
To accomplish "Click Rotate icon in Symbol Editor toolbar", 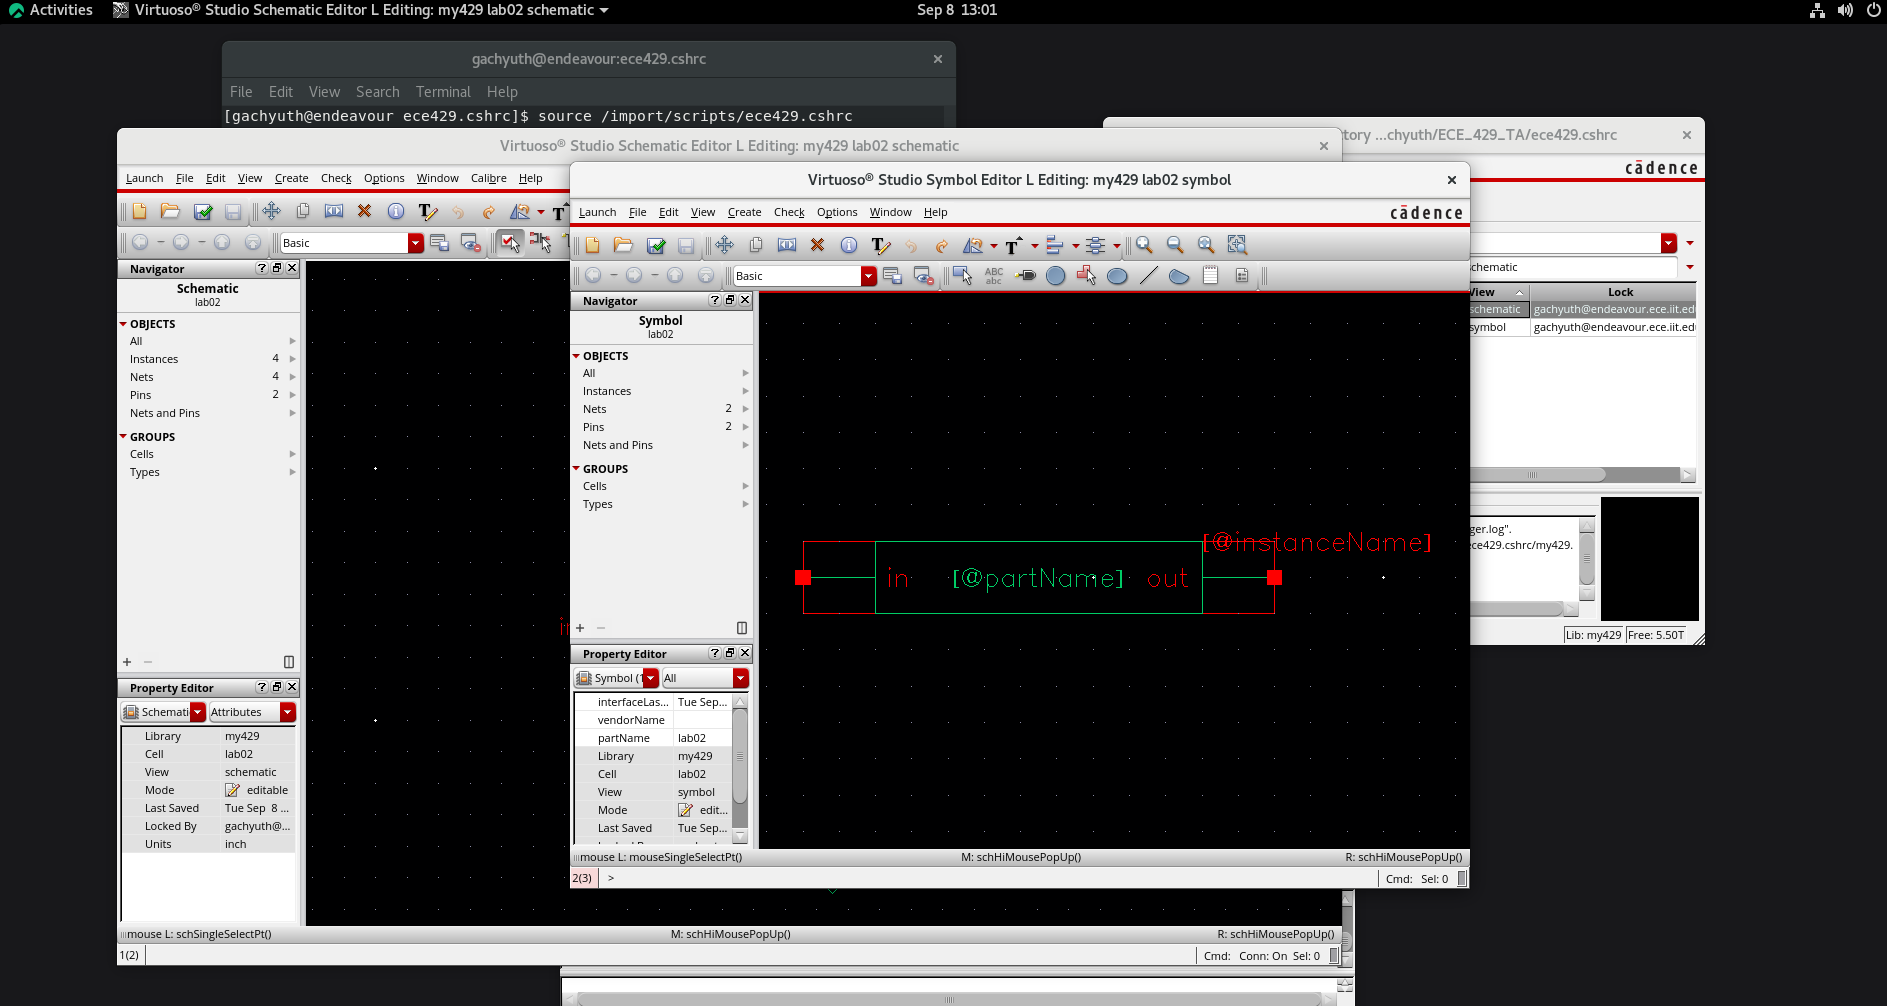I will coord(972,245).
